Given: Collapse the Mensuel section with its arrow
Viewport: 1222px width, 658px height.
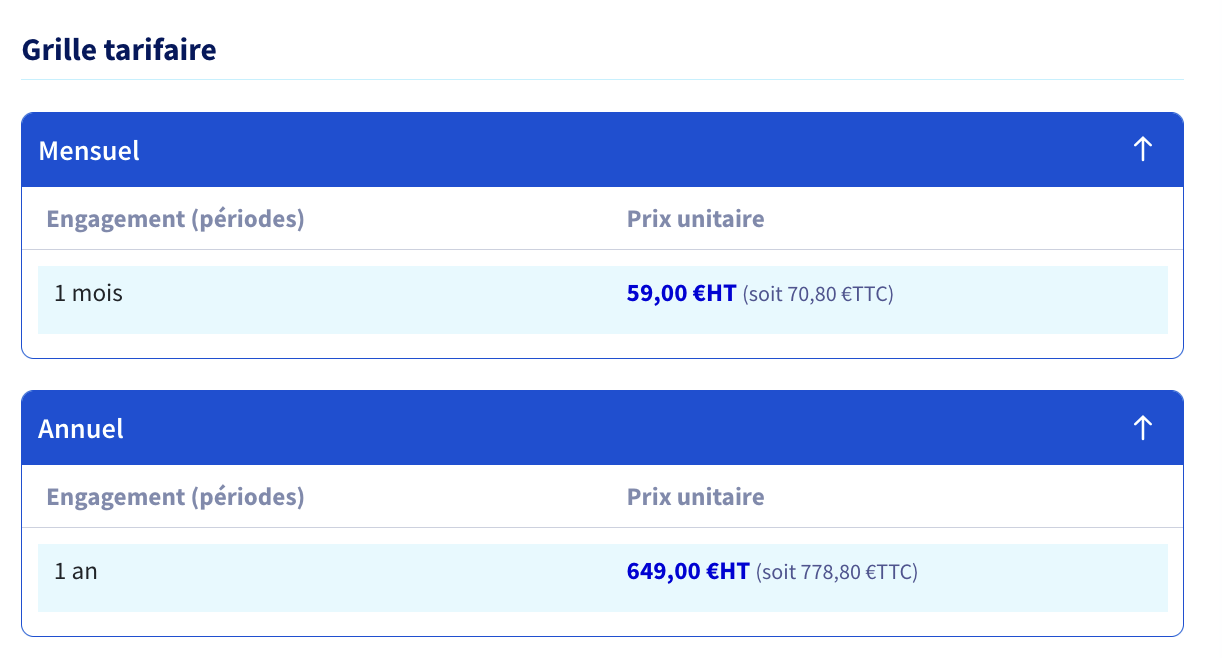Looking at the screenshot, I should pos(1142,150).
